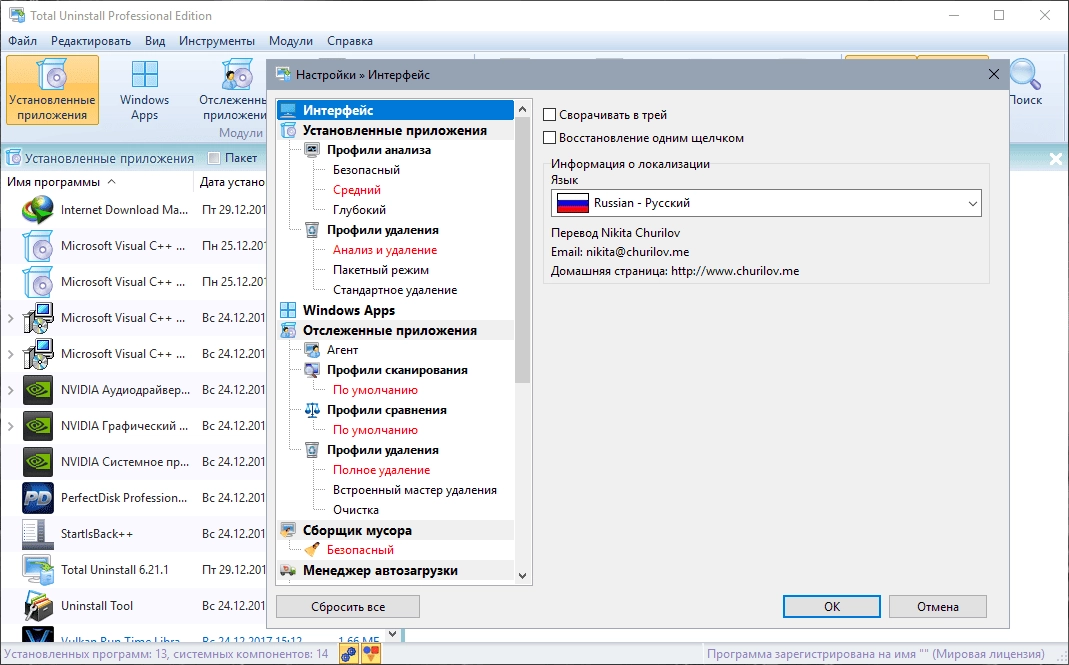Click Windows Apps icon in settings tree
Image resolution: width=1069 pixels, height=665 pixels.
point(288,310)
